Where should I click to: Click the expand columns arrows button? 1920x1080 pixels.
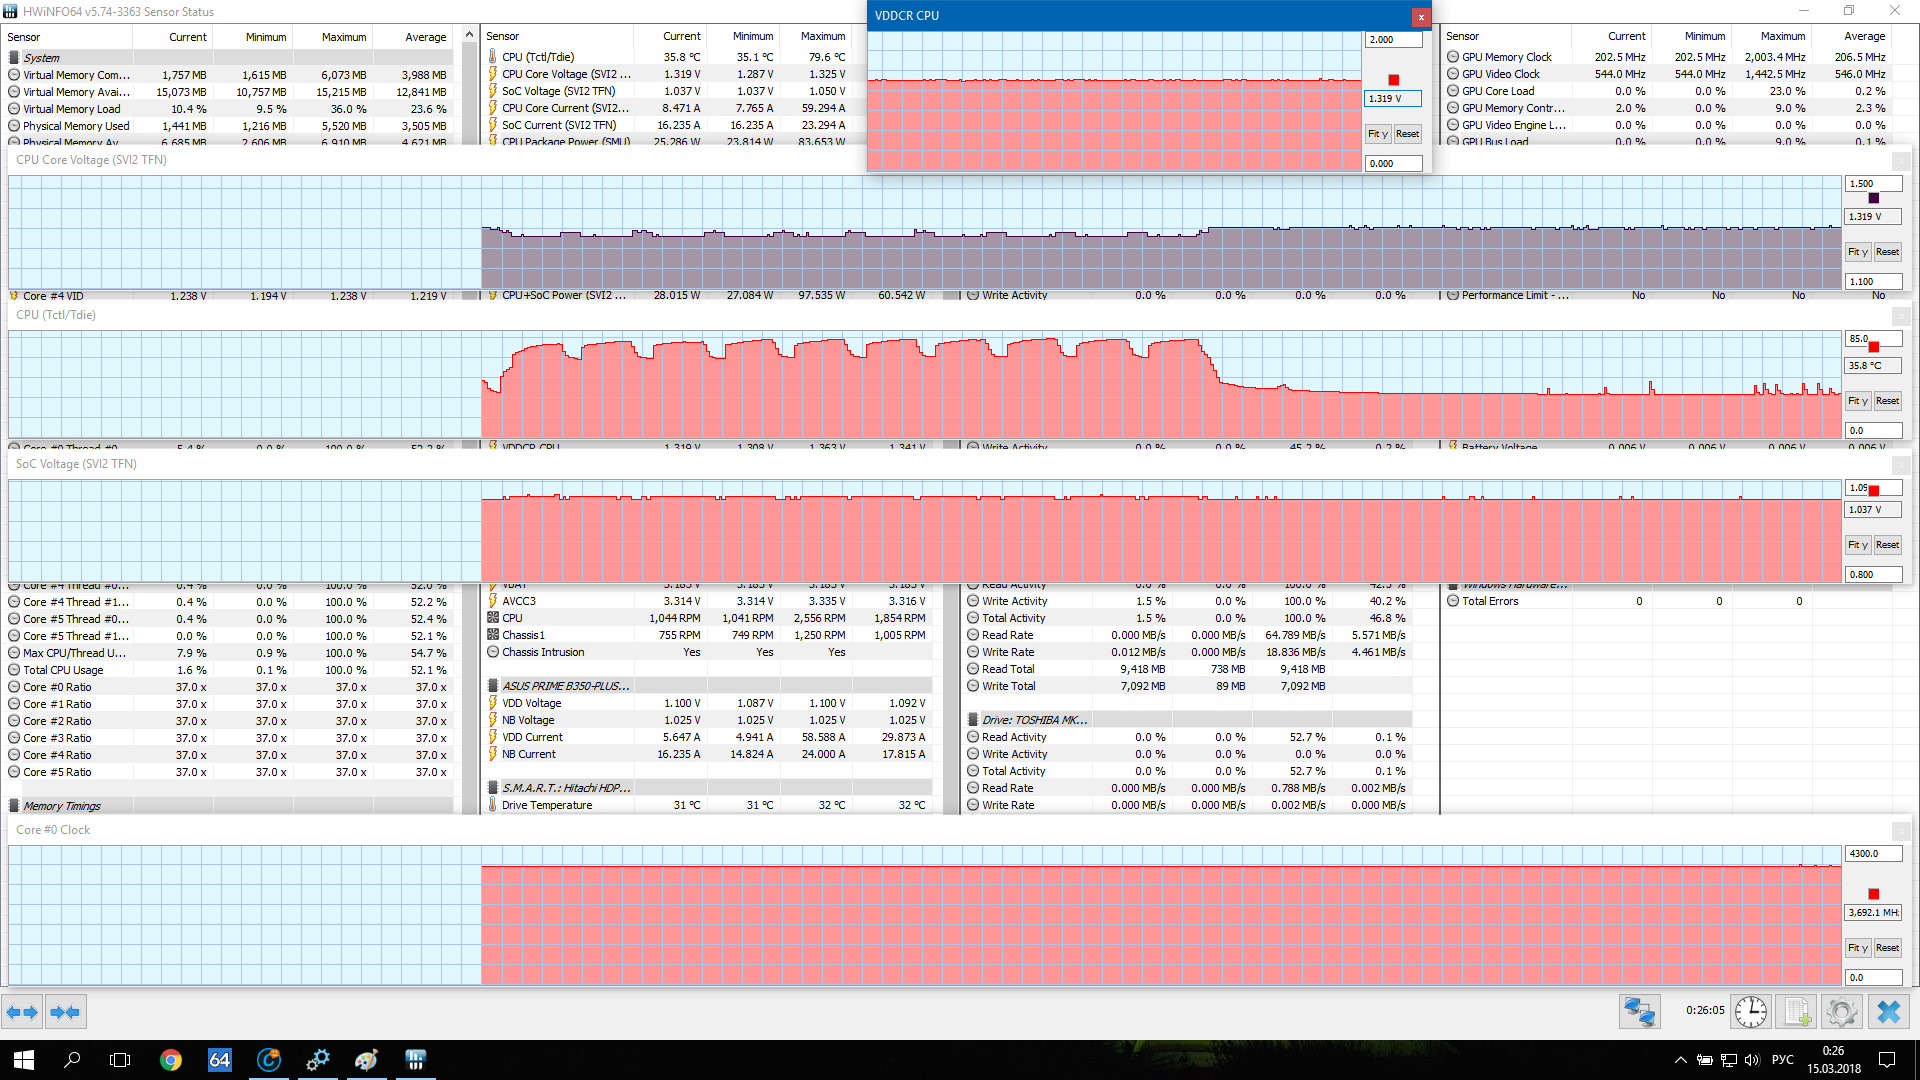click(22, 1012)
